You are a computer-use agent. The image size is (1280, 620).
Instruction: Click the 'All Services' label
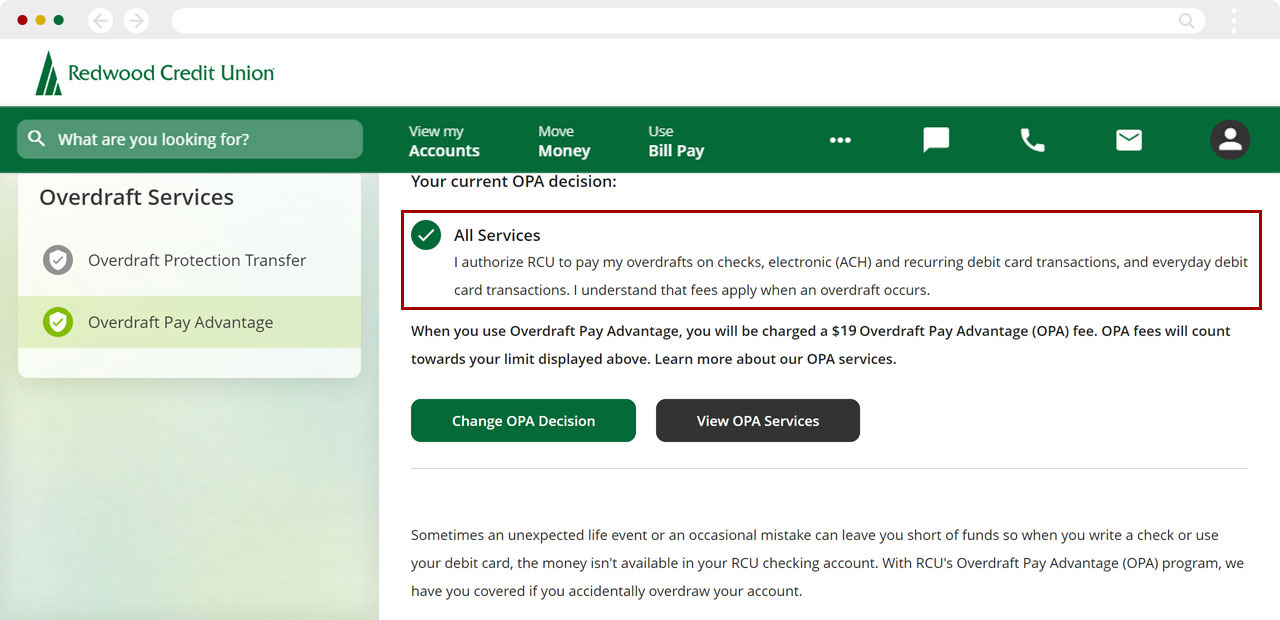click(x=497, y=235)
